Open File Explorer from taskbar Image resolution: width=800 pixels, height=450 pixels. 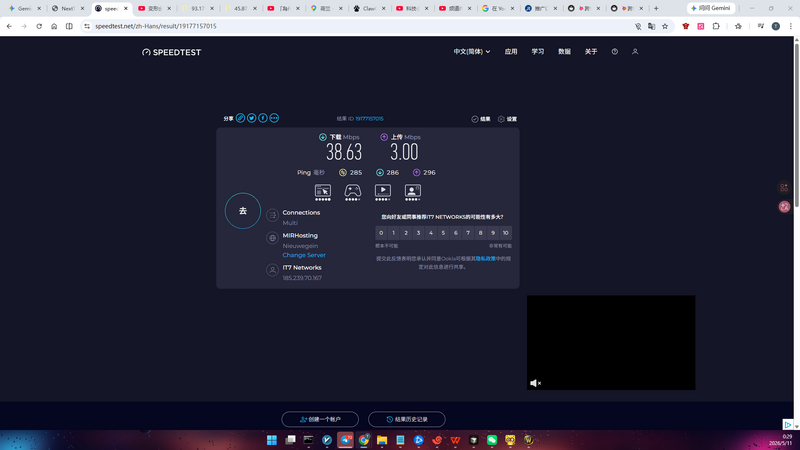pos(382,440)
